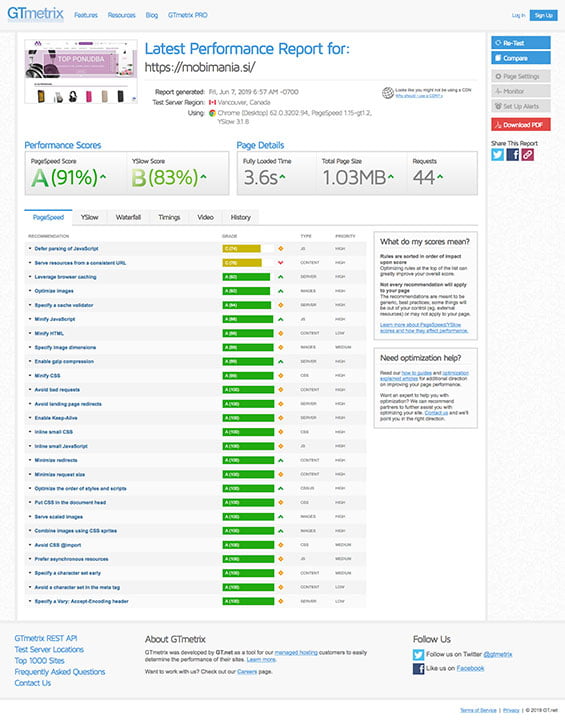
Task: Click green up-arrow on Optimize images row
Action: click(281, 291)
